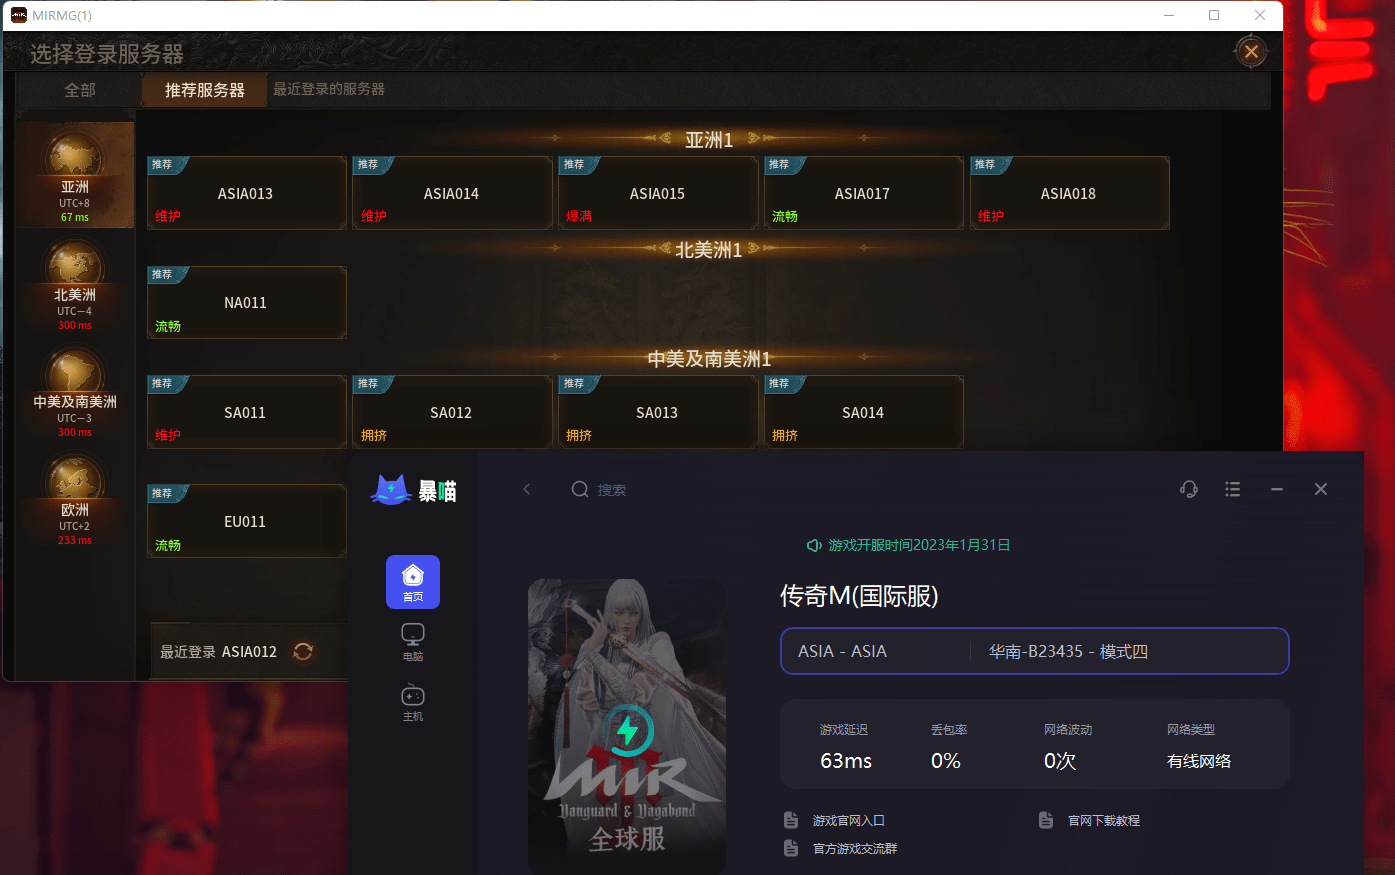Image resolution: width=1395 pixels, height=875 pixels.
Task: Click the 0次 network fluctuation value
Action: (x=1060, y=761)
